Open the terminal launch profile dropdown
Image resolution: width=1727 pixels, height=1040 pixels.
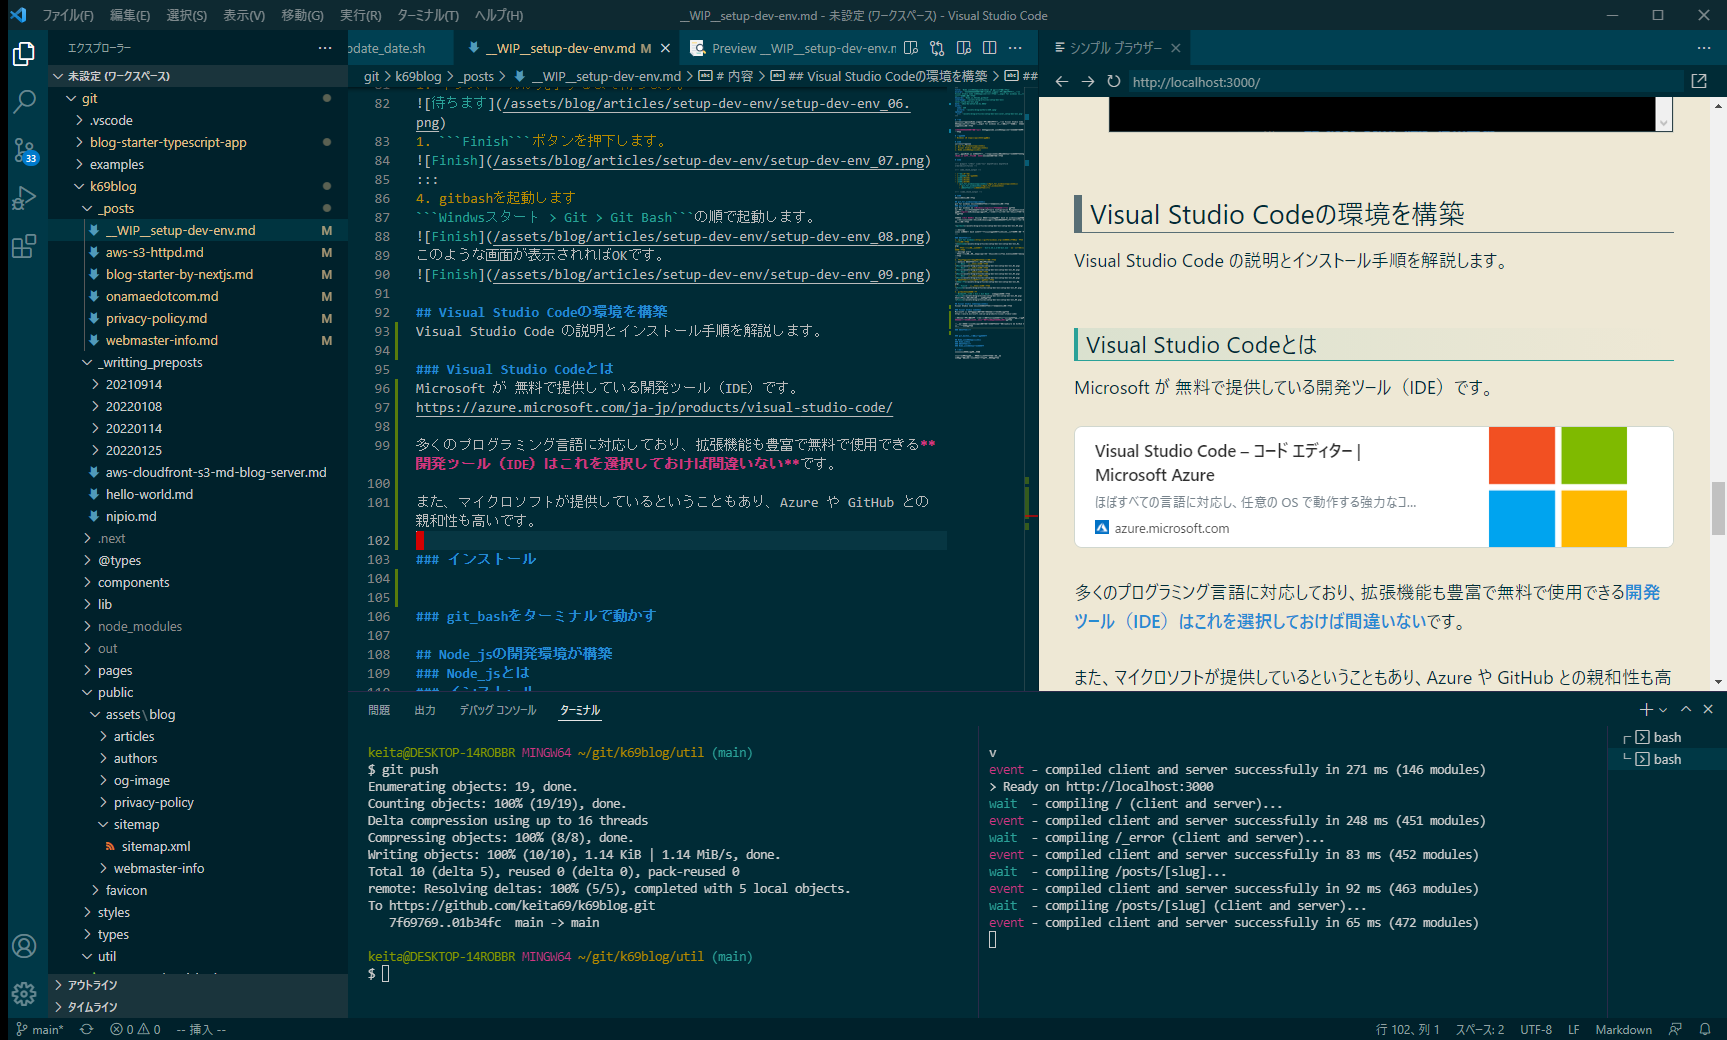click(x=1663, y=709)
